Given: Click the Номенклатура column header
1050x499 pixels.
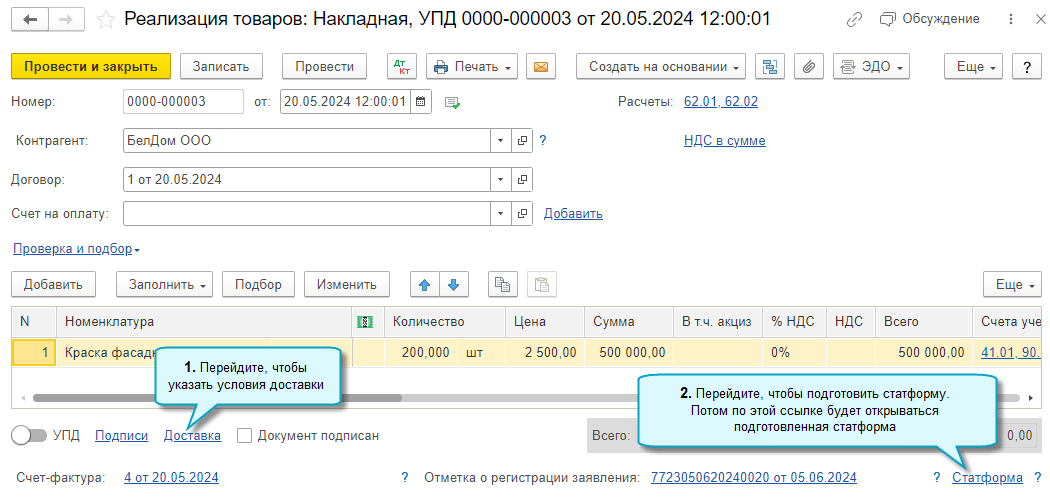Looking at the screenshot, I should click(204, 322).
